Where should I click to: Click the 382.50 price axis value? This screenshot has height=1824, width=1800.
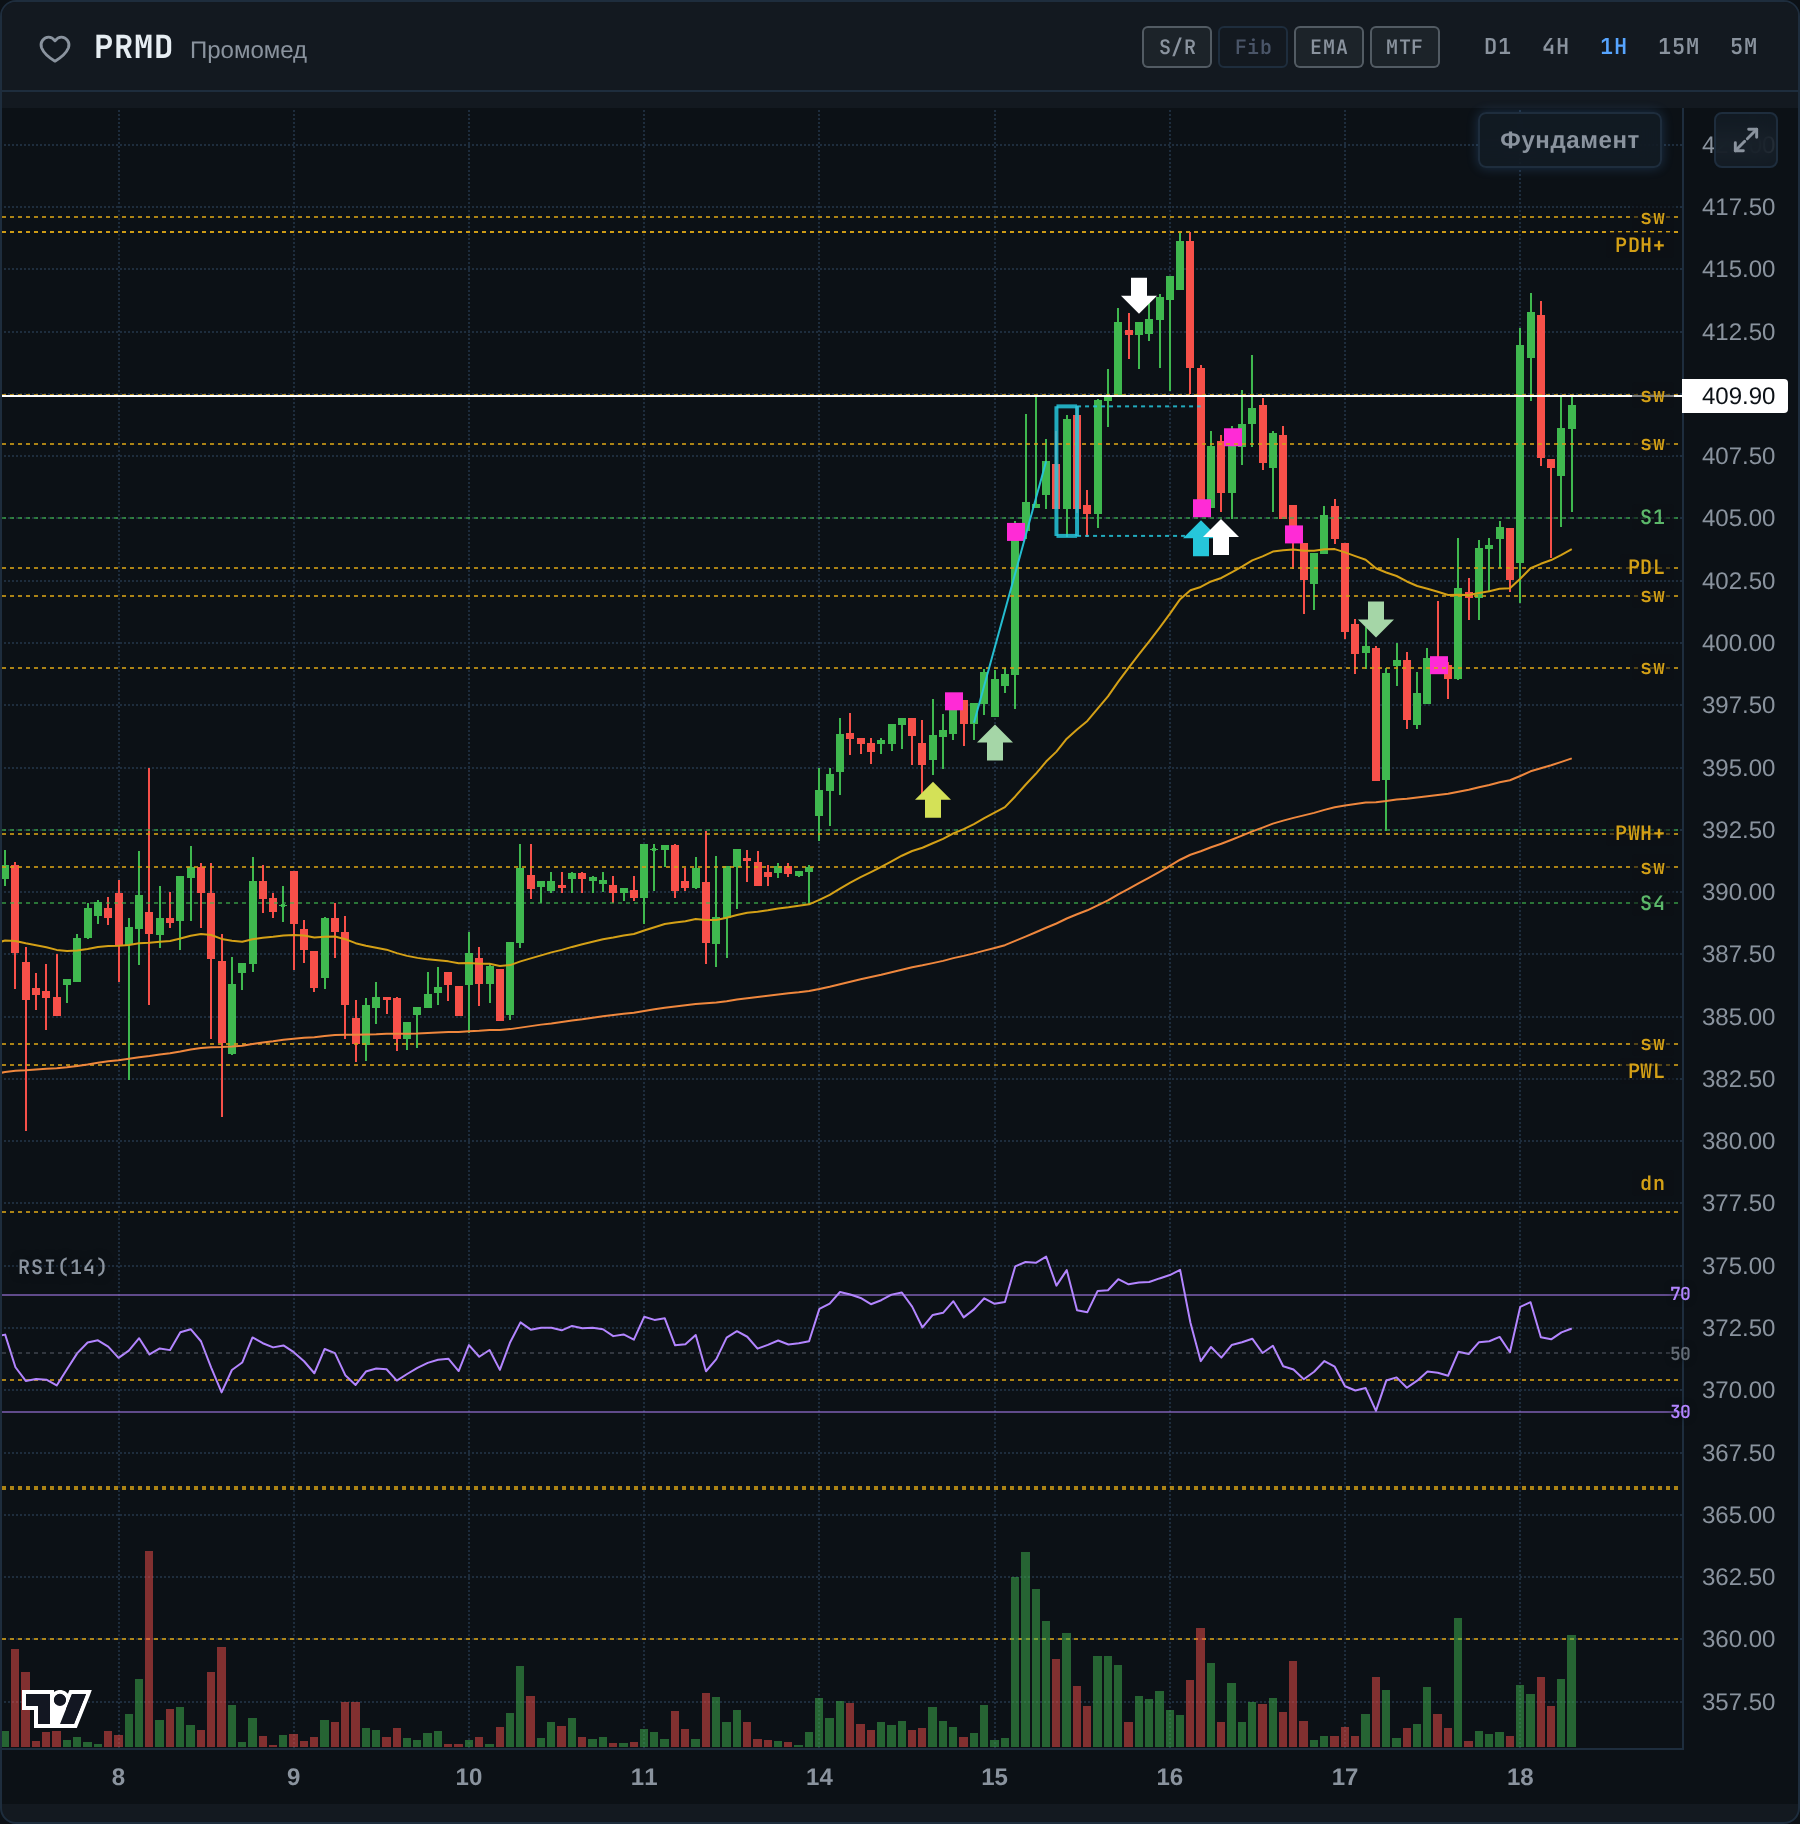1738,1079
